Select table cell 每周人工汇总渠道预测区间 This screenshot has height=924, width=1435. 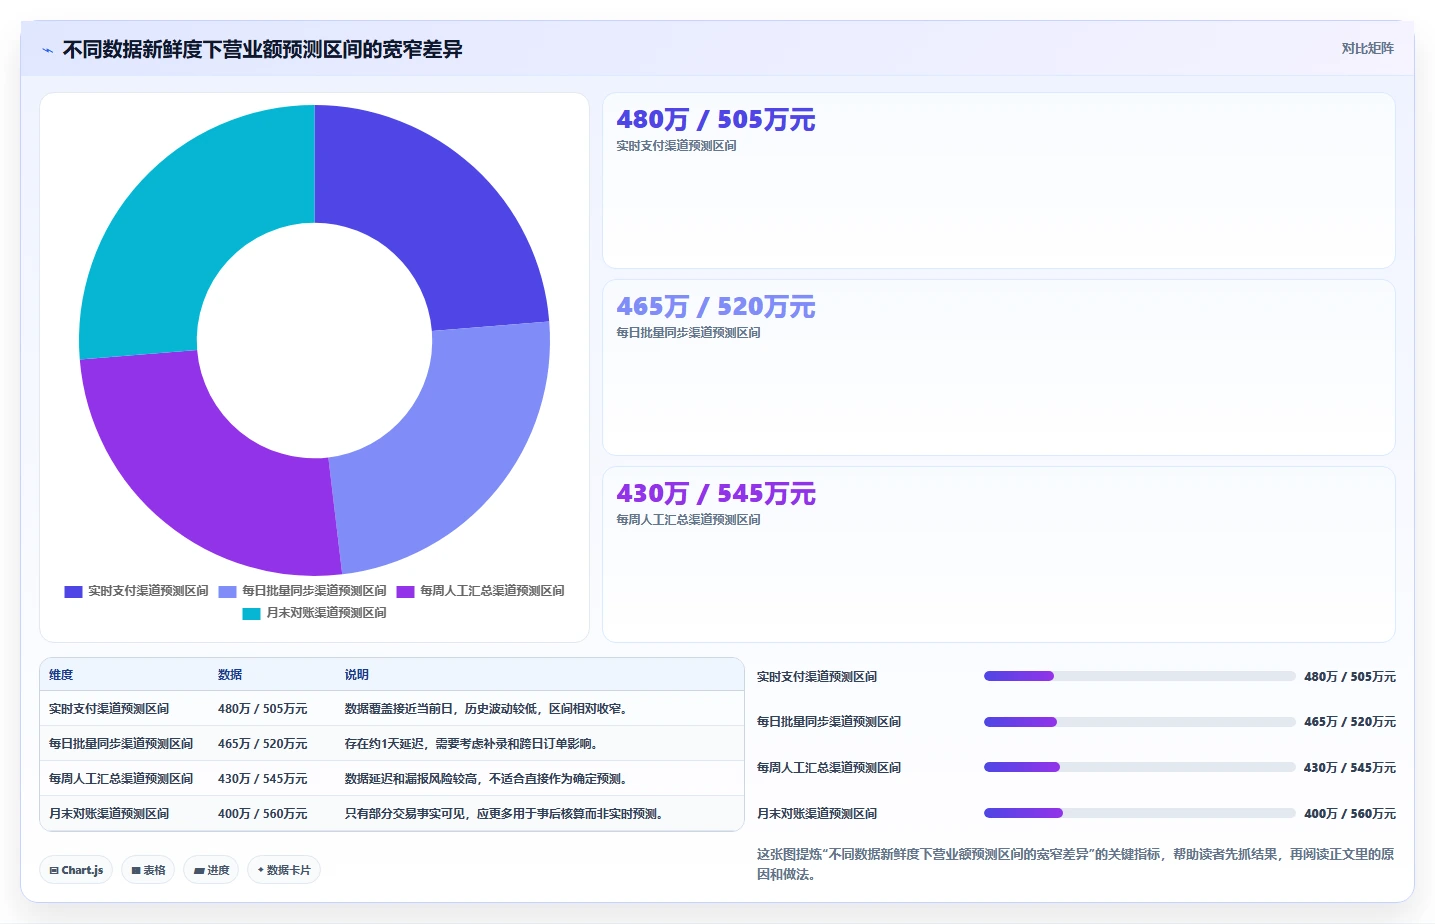(121, 779)
